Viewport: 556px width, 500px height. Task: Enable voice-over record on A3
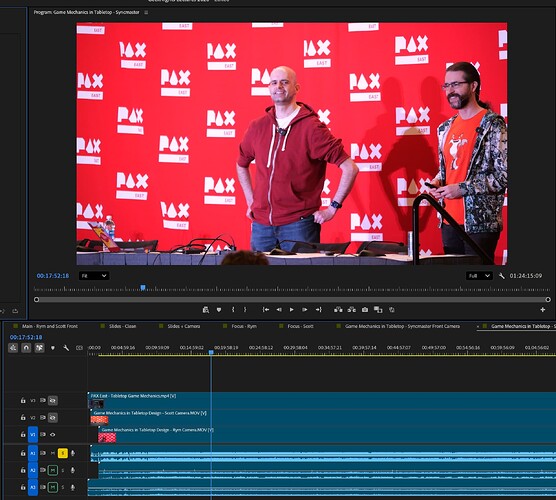pos(73,487)
